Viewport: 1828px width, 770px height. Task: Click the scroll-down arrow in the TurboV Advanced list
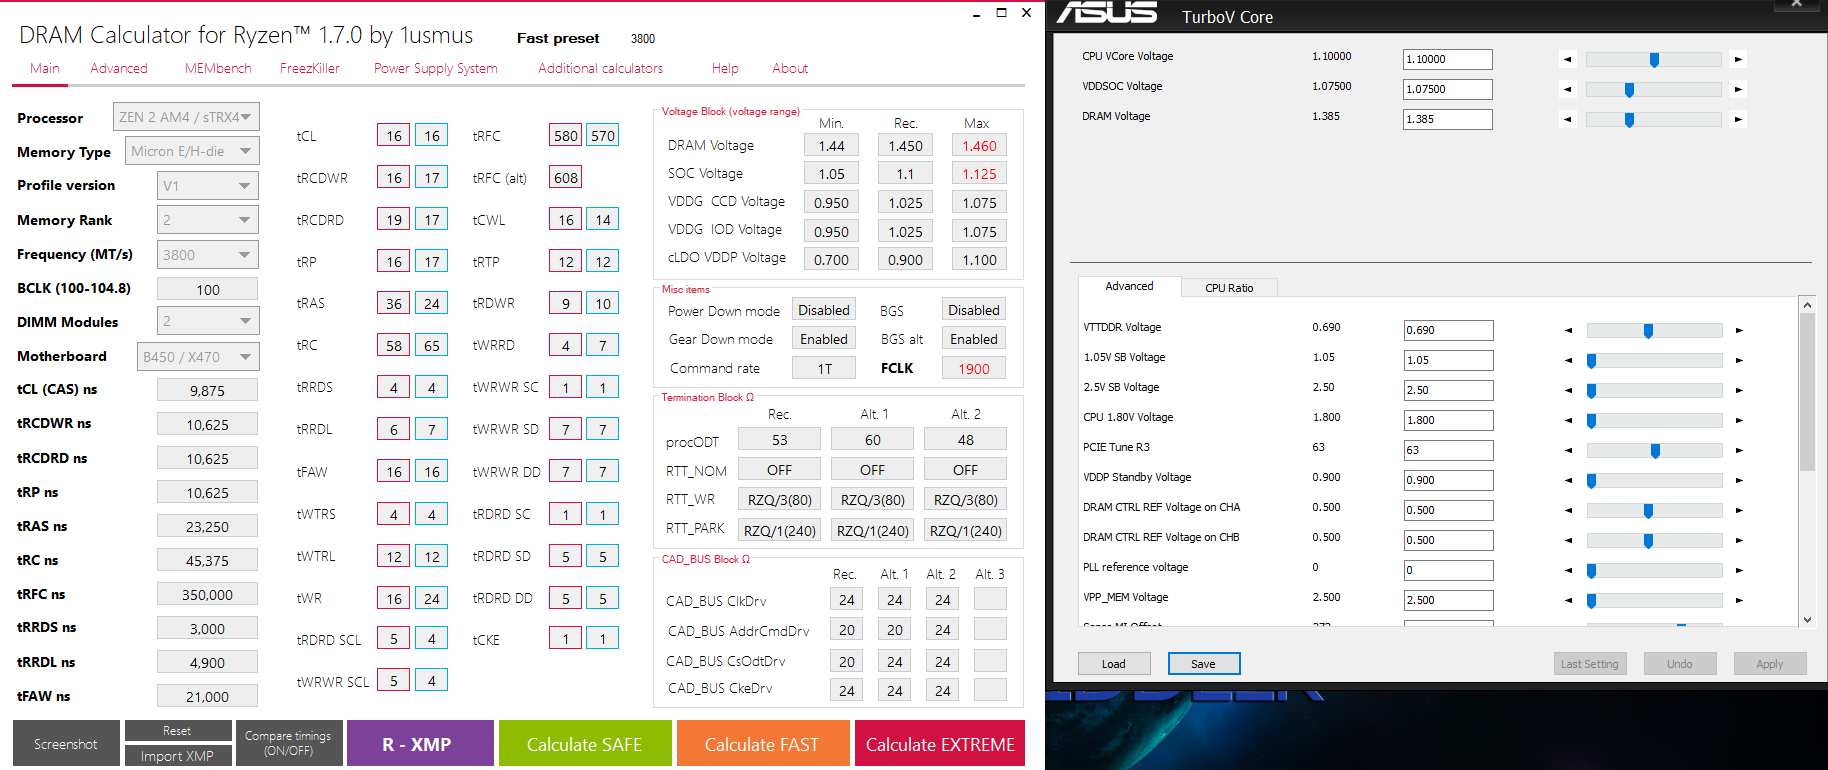(x=1806, y=620)
